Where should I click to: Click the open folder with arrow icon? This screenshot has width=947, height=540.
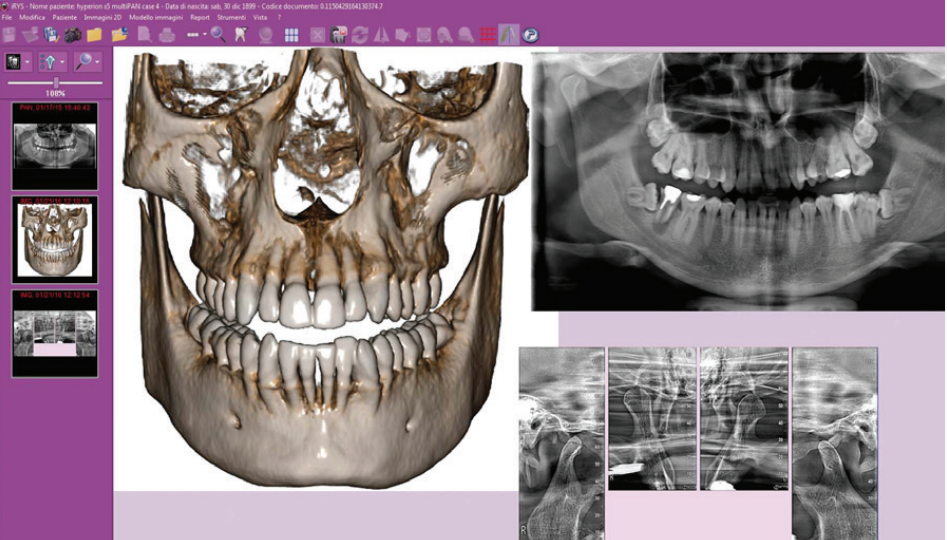pyautogui.click(x=119, y=35)
